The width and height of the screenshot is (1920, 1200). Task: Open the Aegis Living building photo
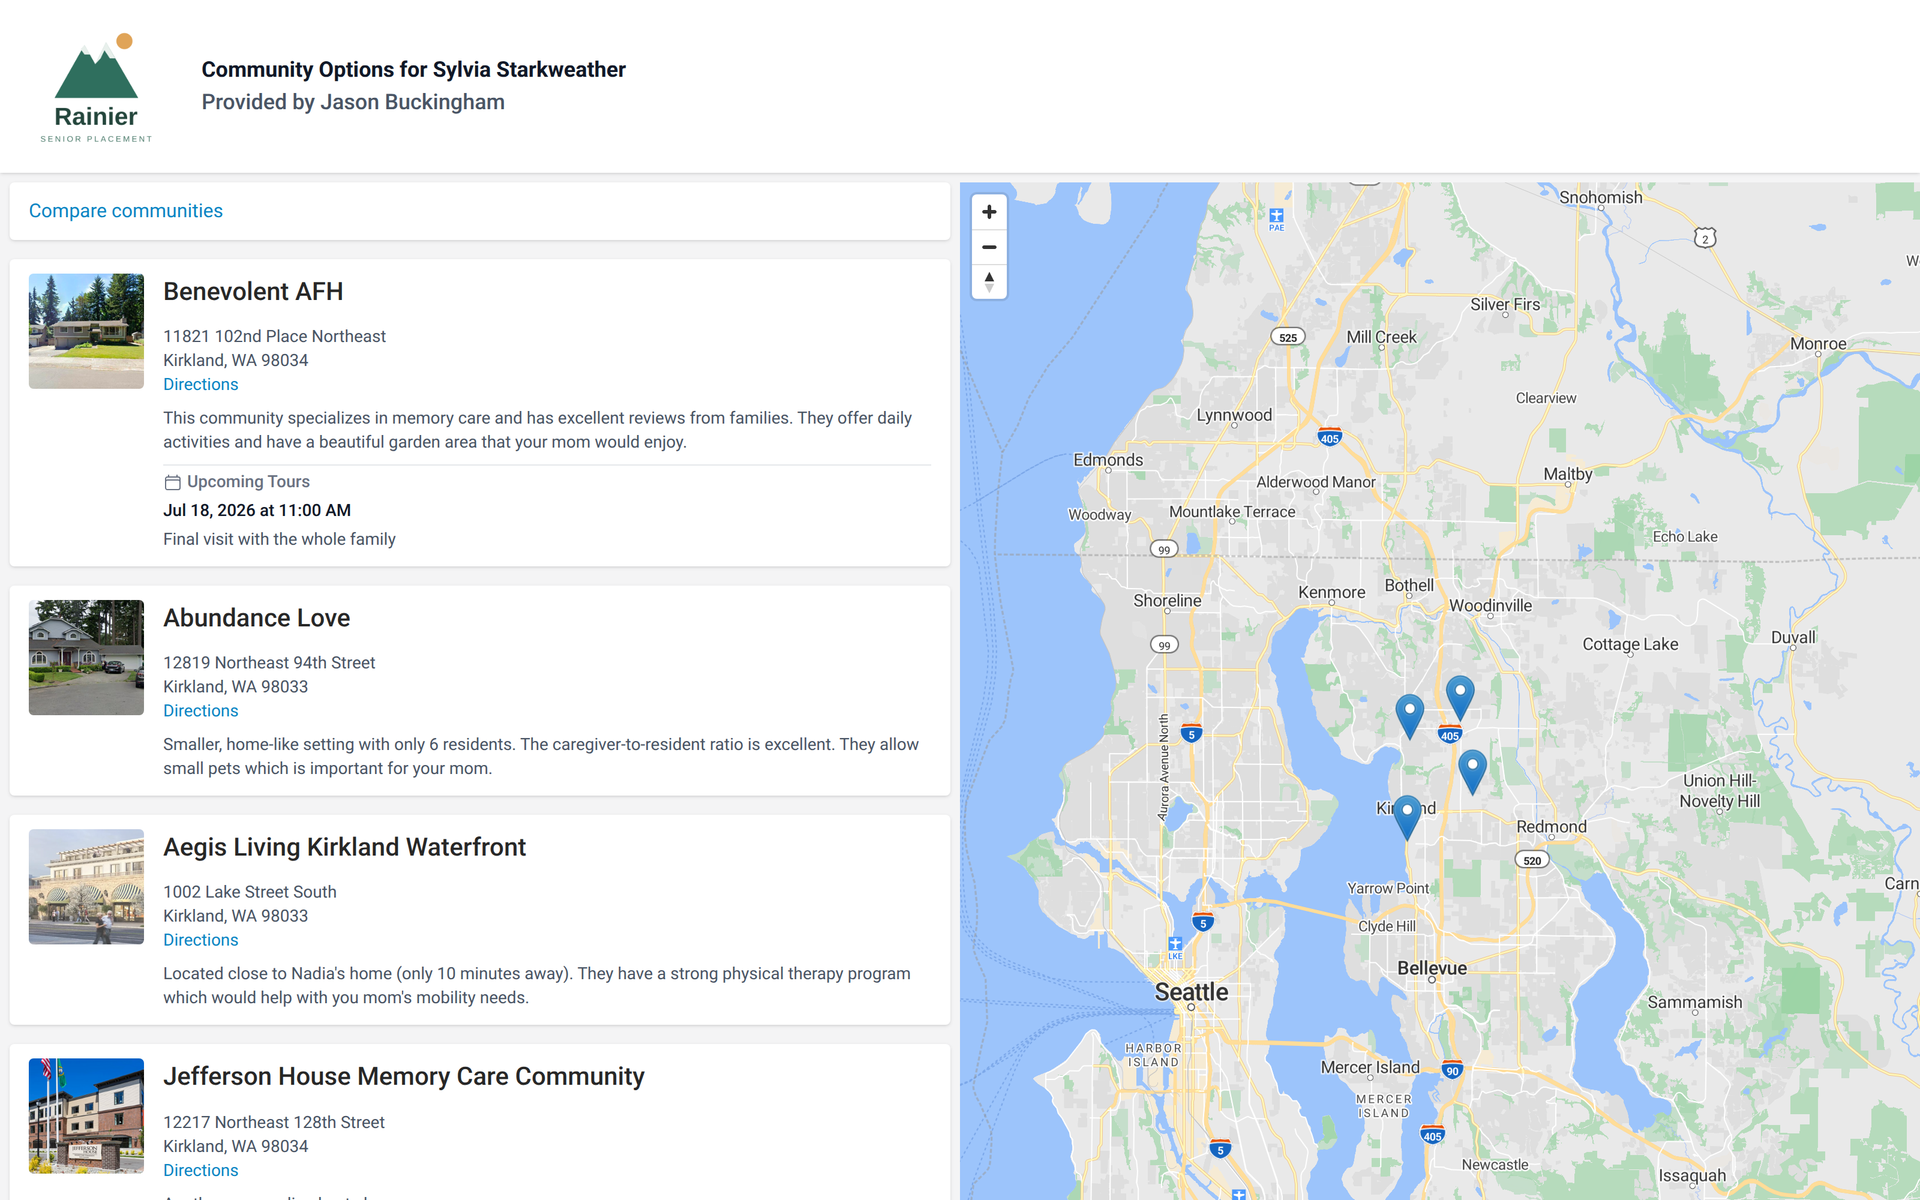point(86,887)
